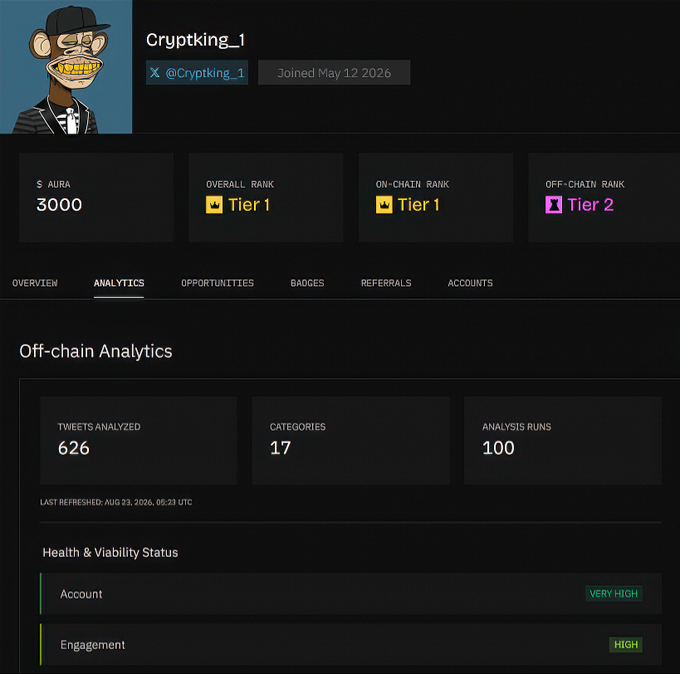Go to the Referrals tab
Image resolution: width=680 pixels, height=674 pixels.
coord(386,283)
